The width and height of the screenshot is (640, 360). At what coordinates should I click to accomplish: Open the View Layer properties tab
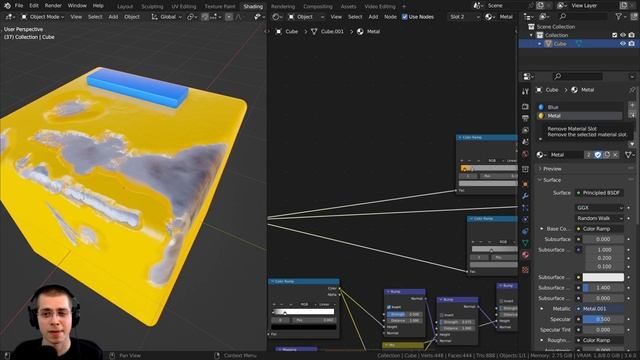[x=525, y=130]
